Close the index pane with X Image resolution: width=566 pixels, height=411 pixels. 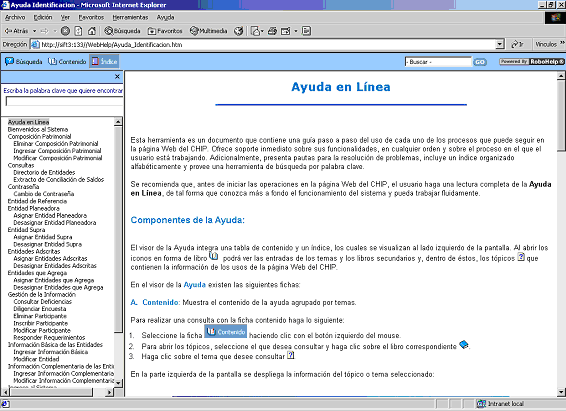pyautogui.click(x=117, y=76)
